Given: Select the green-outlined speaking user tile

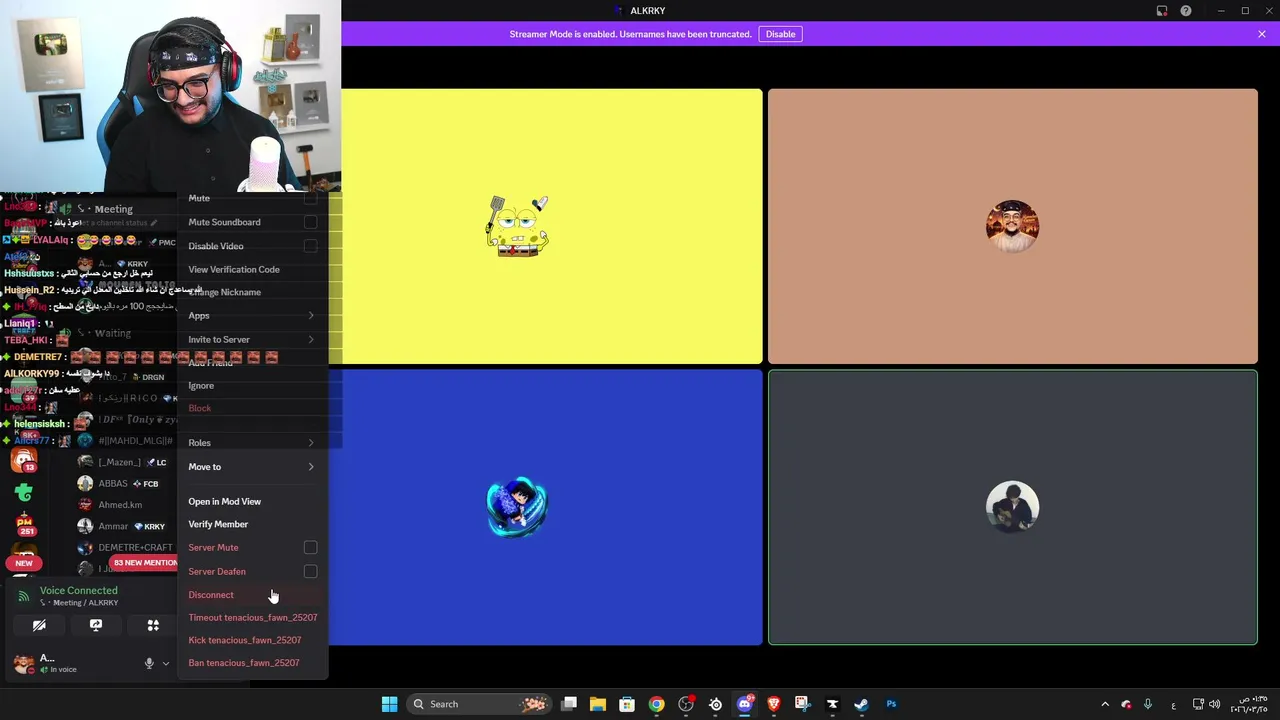Looking at the screenshot, I should pyautogui.click(x=1013, y=507).
